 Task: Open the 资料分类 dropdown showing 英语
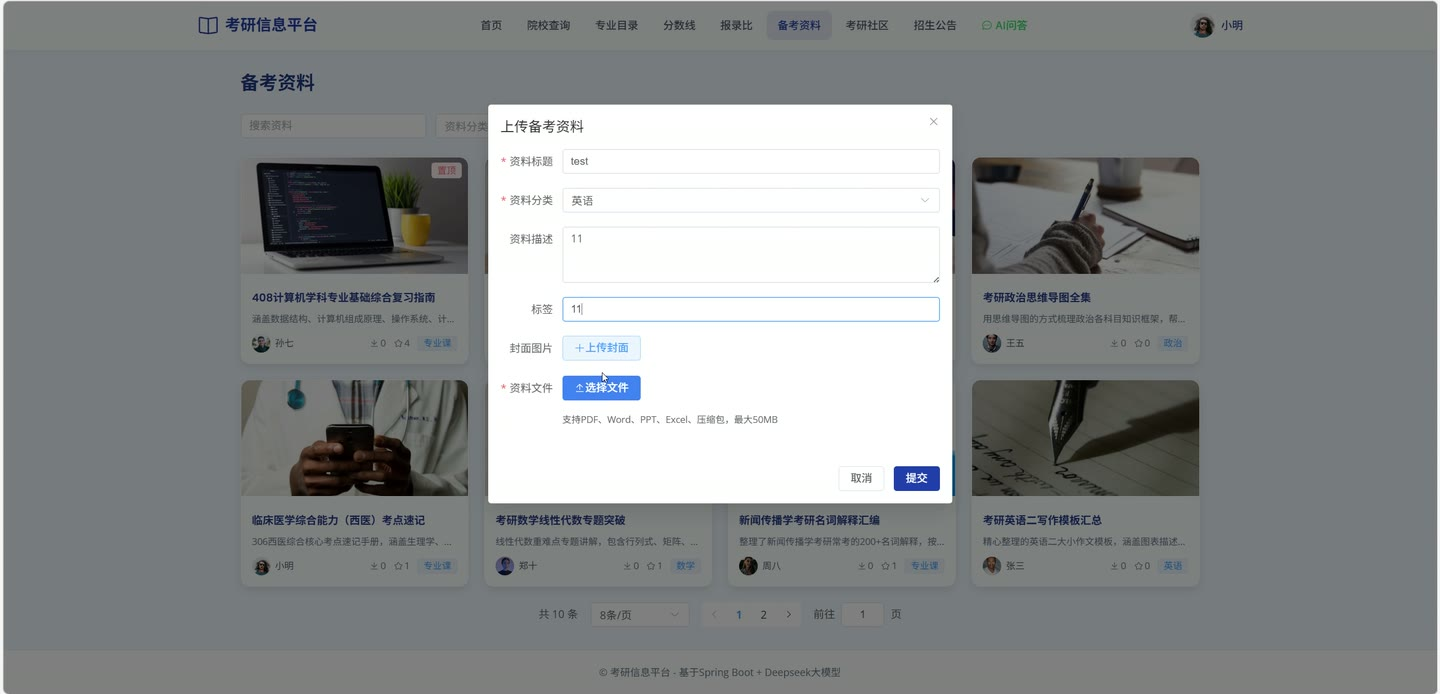point(751,200)
